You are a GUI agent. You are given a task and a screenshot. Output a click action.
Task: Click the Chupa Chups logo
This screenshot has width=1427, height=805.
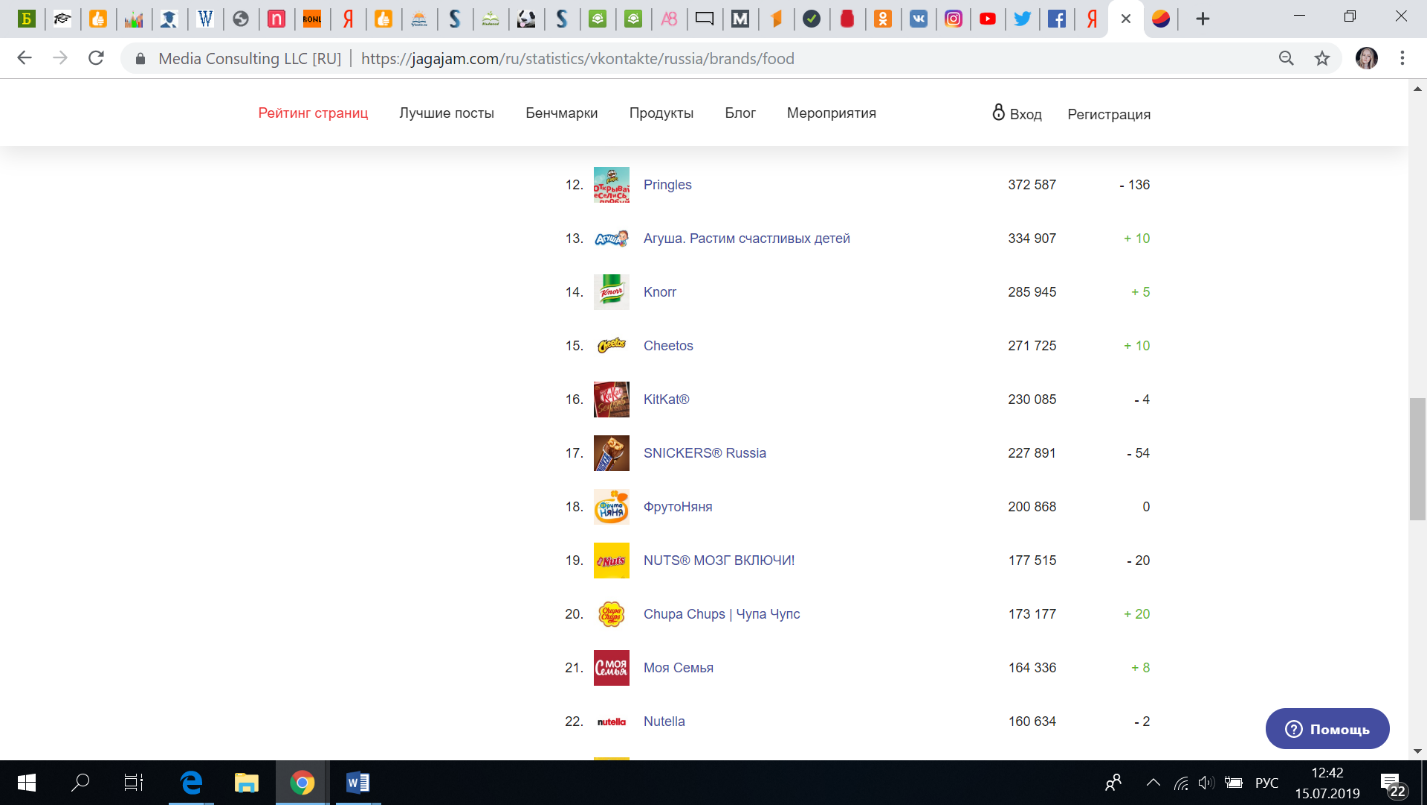(x=611, y=614)
